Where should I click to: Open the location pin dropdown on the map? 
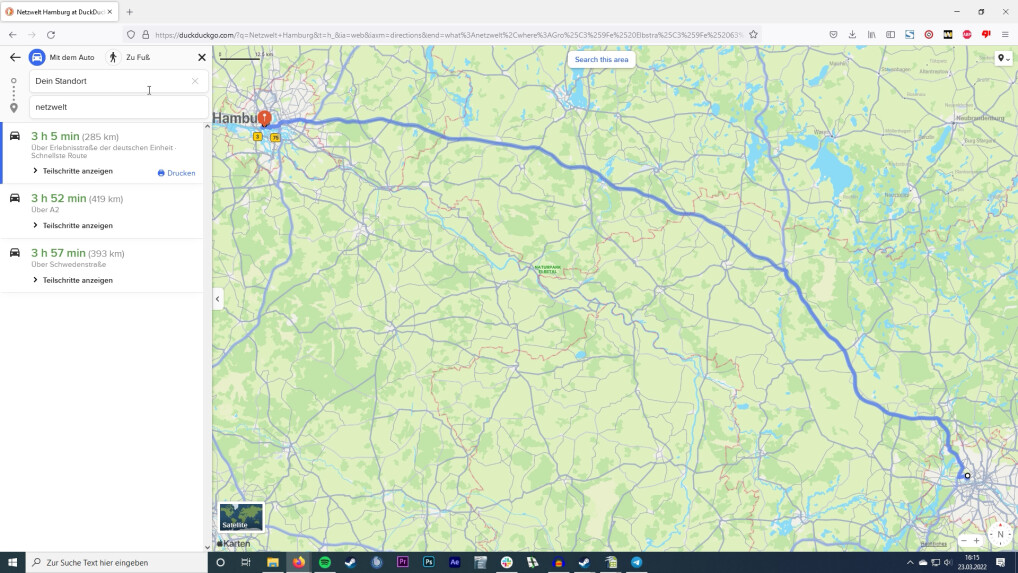1004,58
